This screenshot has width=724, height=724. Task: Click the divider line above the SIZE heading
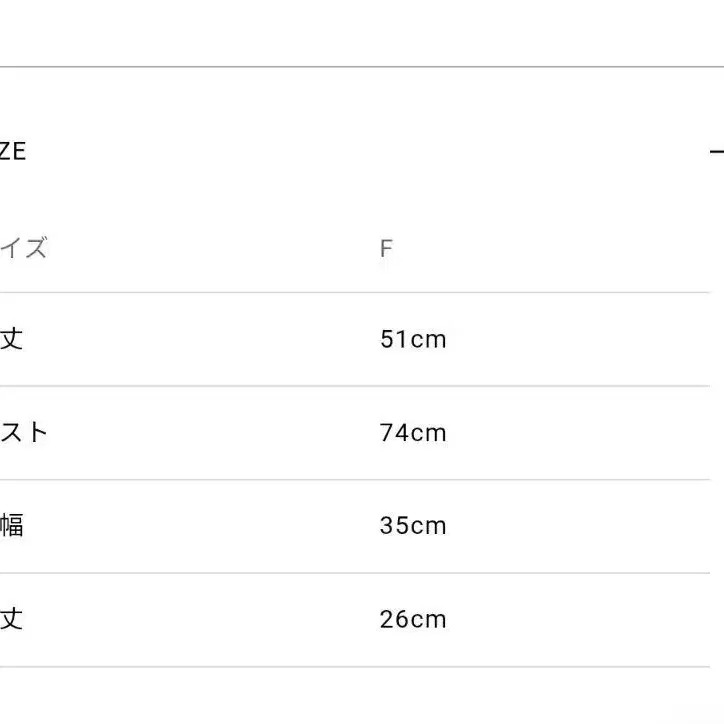[360, 67]
